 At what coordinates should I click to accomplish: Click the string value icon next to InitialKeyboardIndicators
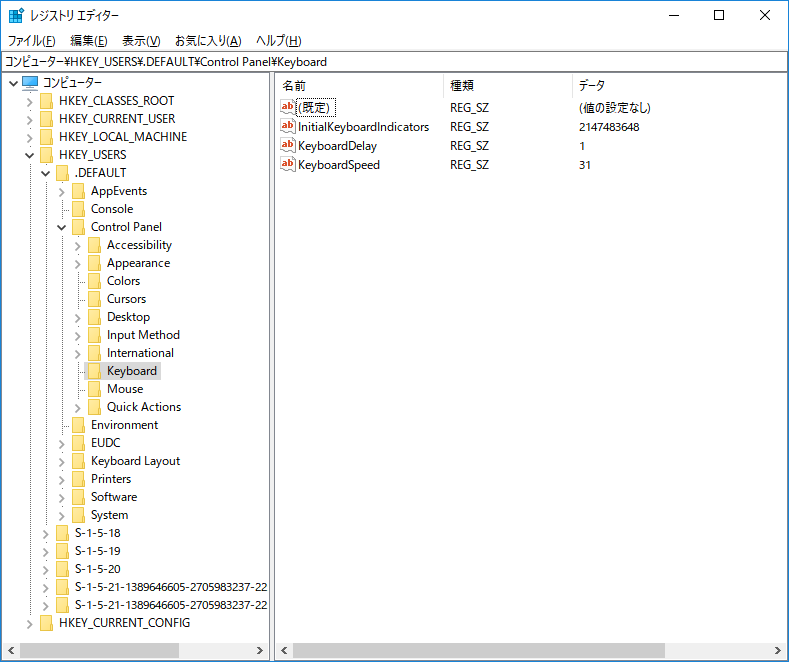click(x=287, y=126)
